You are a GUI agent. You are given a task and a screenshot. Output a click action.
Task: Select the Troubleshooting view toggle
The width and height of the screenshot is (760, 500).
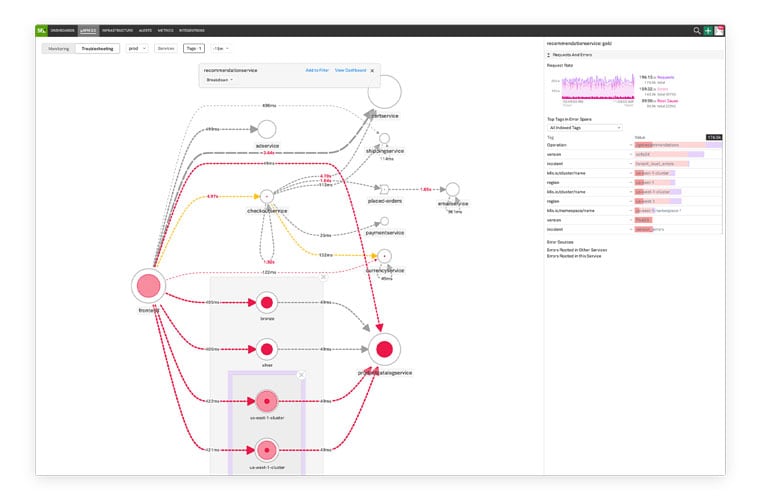coord(97,48)
